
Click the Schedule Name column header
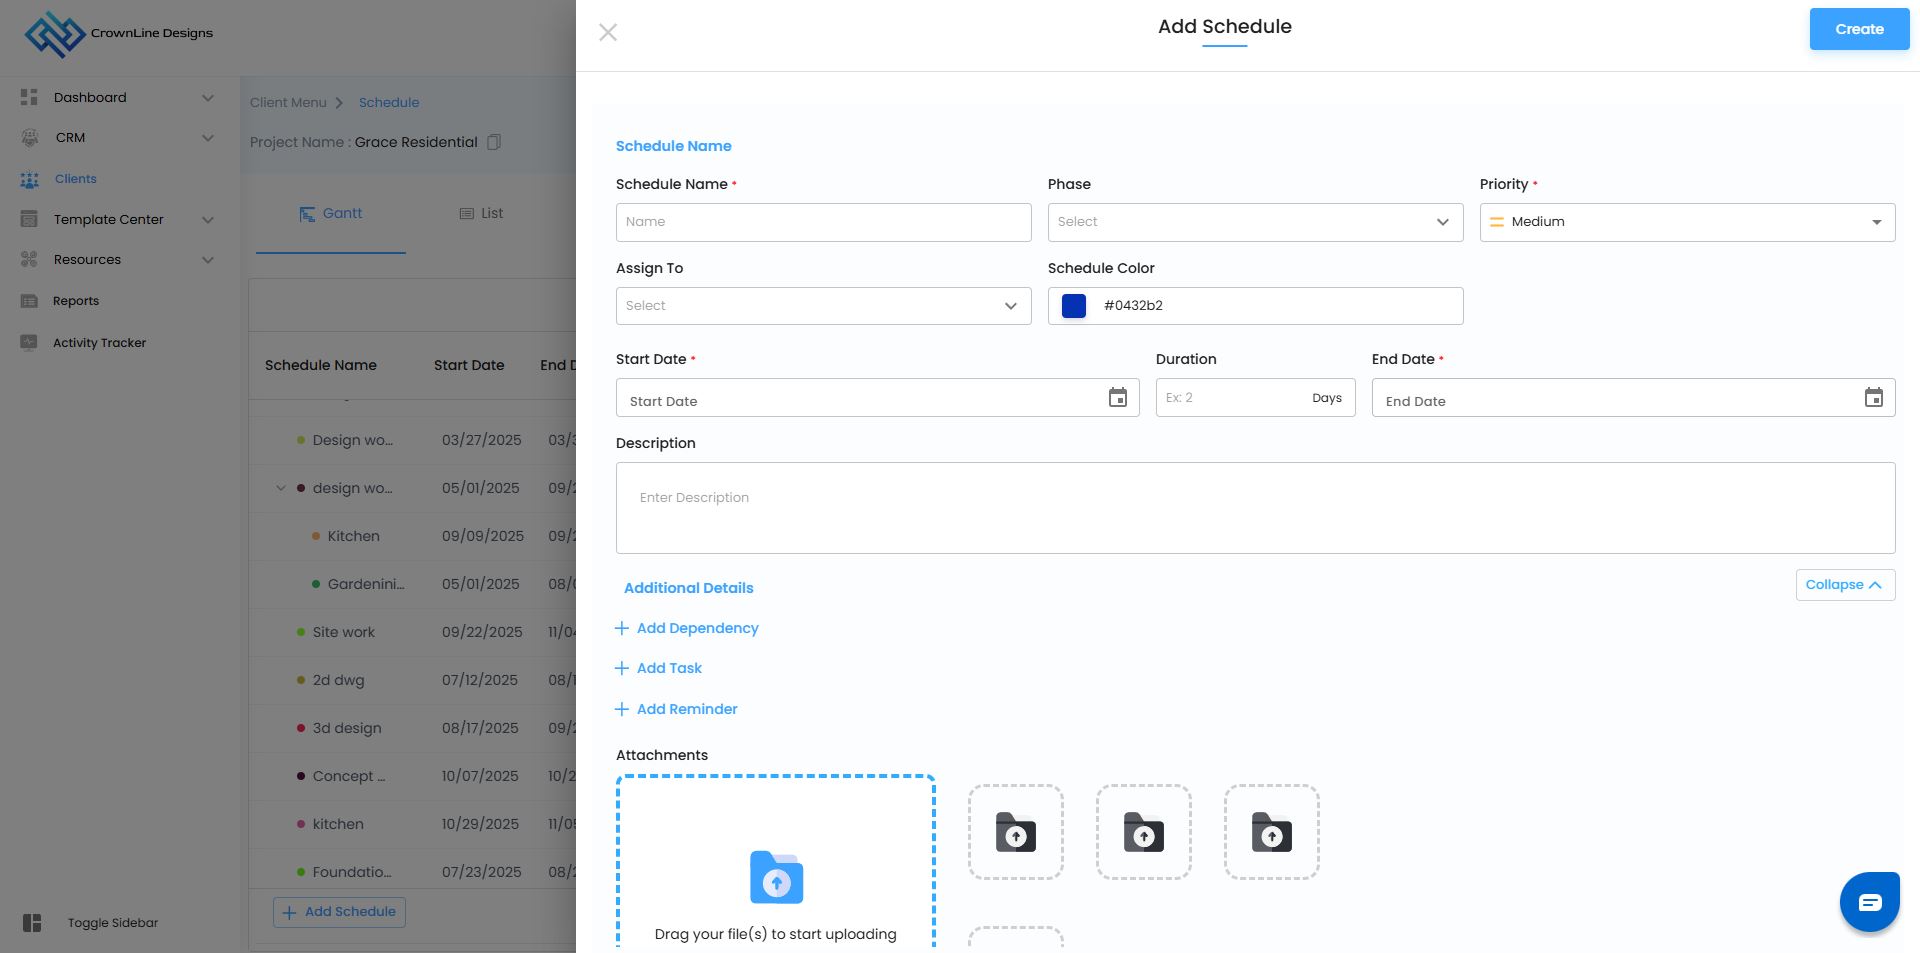point(321,365)
